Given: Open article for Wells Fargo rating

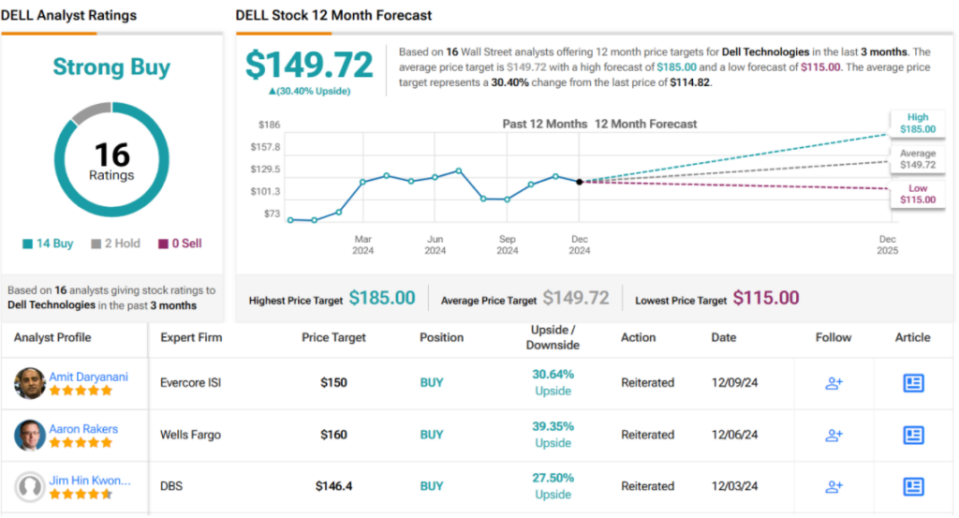Looking at the screenshot, I should pos(913,435).
